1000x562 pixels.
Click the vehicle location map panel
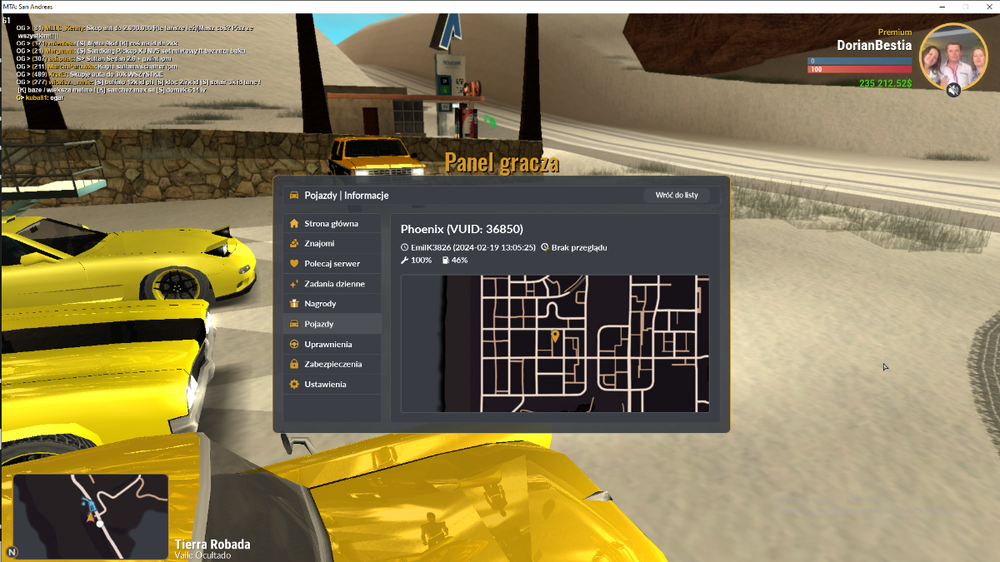[555, 344]
